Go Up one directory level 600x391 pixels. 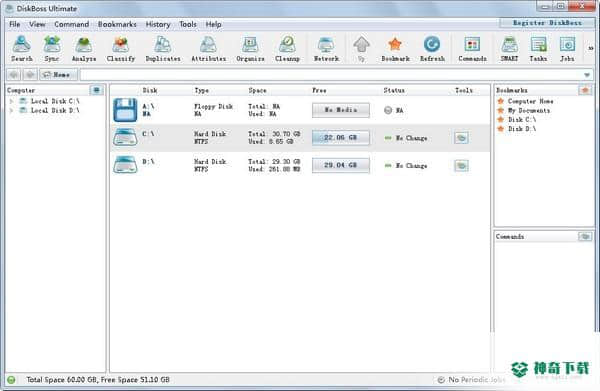(x=361, y=49)
